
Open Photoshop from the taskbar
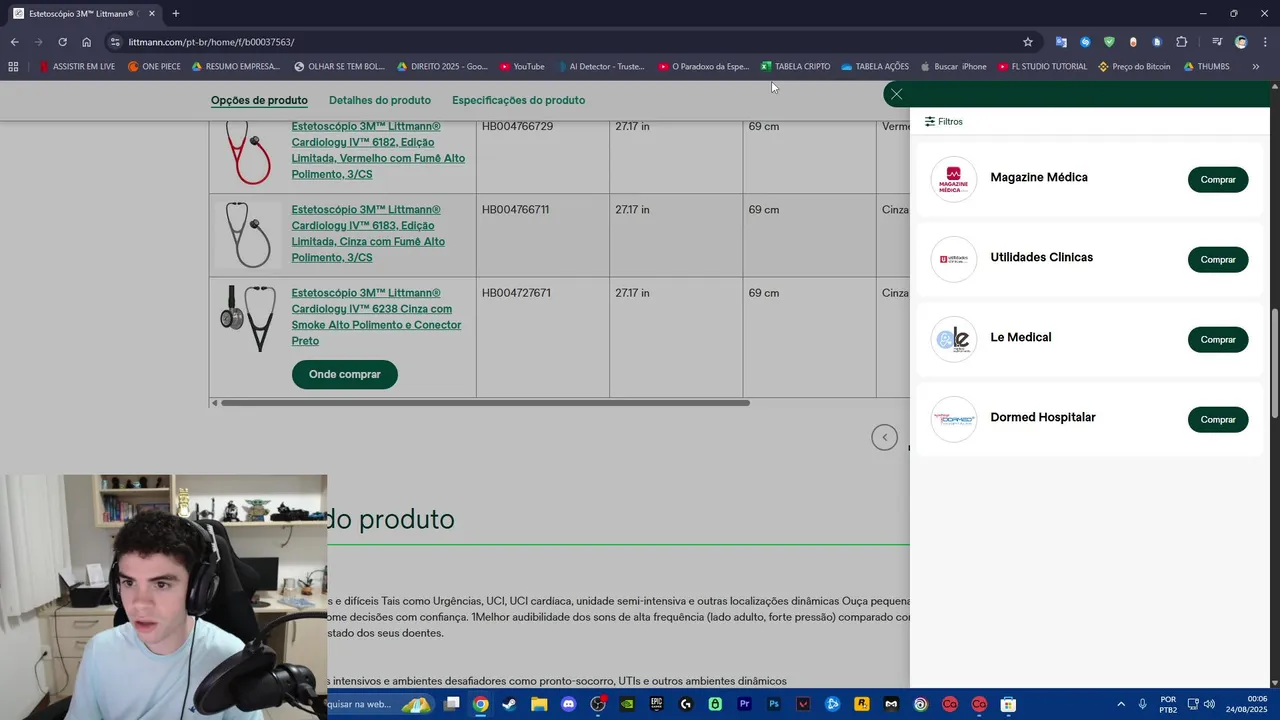click(774, 704)
